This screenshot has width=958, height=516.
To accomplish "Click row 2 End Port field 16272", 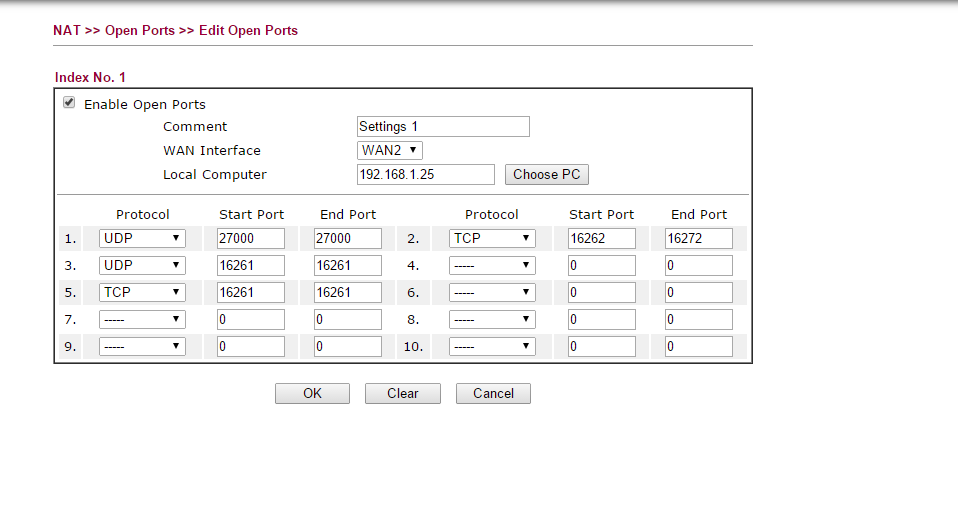I will click(698, 239).
